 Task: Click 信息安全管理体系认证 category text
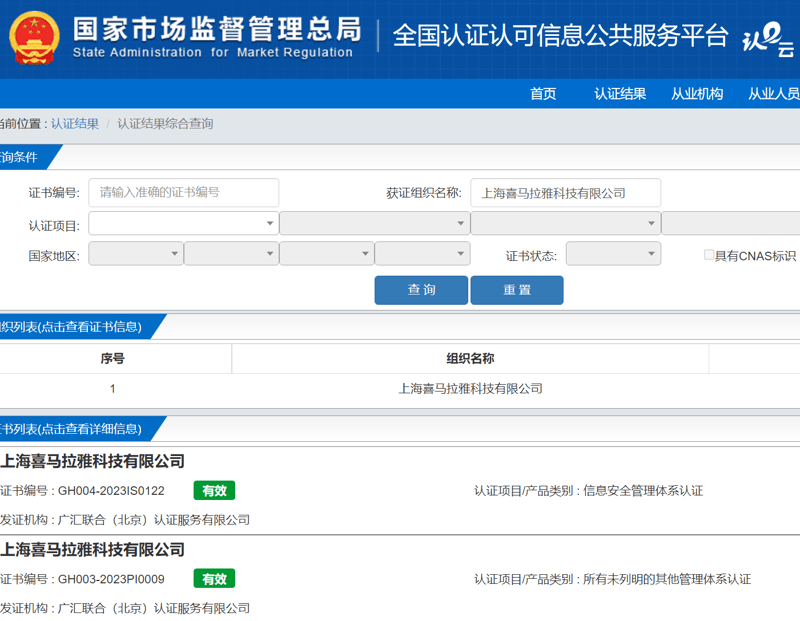pos(643,491)
